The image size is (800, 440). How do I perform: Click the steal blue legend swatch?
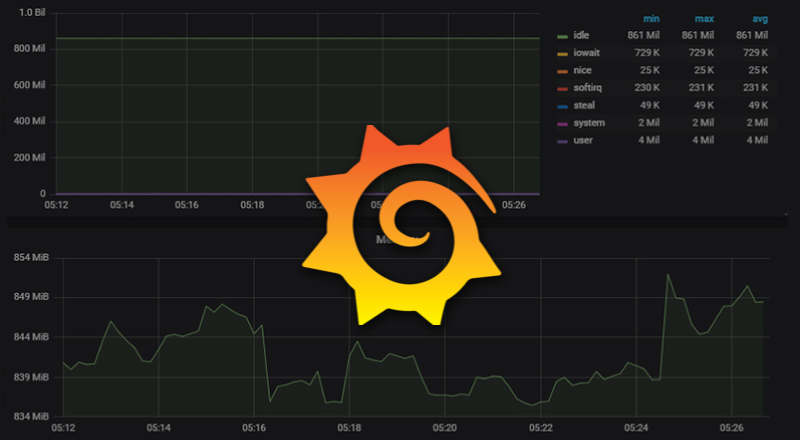[x=563, y=106]
